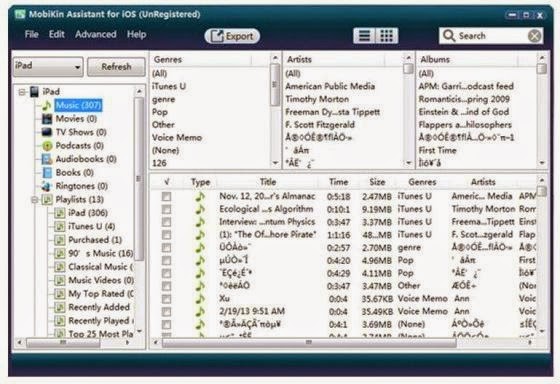The width and height of the screenshot is (560, 384).
Task: Click the Recently Added playlist icon
Action: 60,307
